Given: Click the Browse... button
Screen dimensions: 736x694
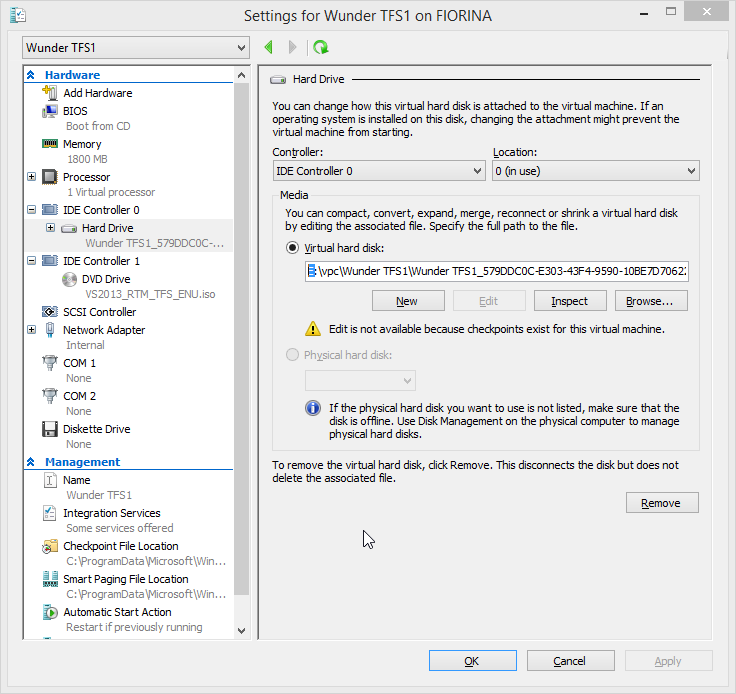Looking at the screenshot, I should (651, 301).
